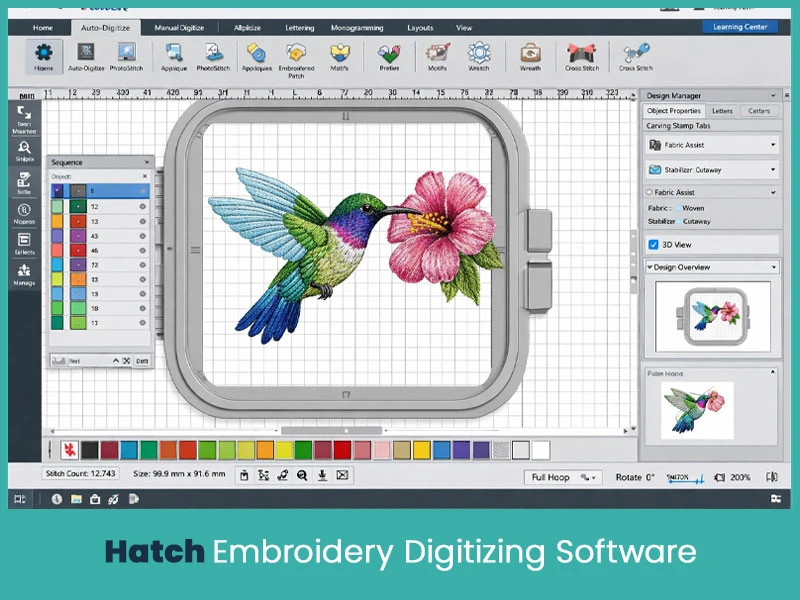Pick the light pink swatch in palette
The height and width of the screenshot is (600, 800).
(x=382, y=450)
